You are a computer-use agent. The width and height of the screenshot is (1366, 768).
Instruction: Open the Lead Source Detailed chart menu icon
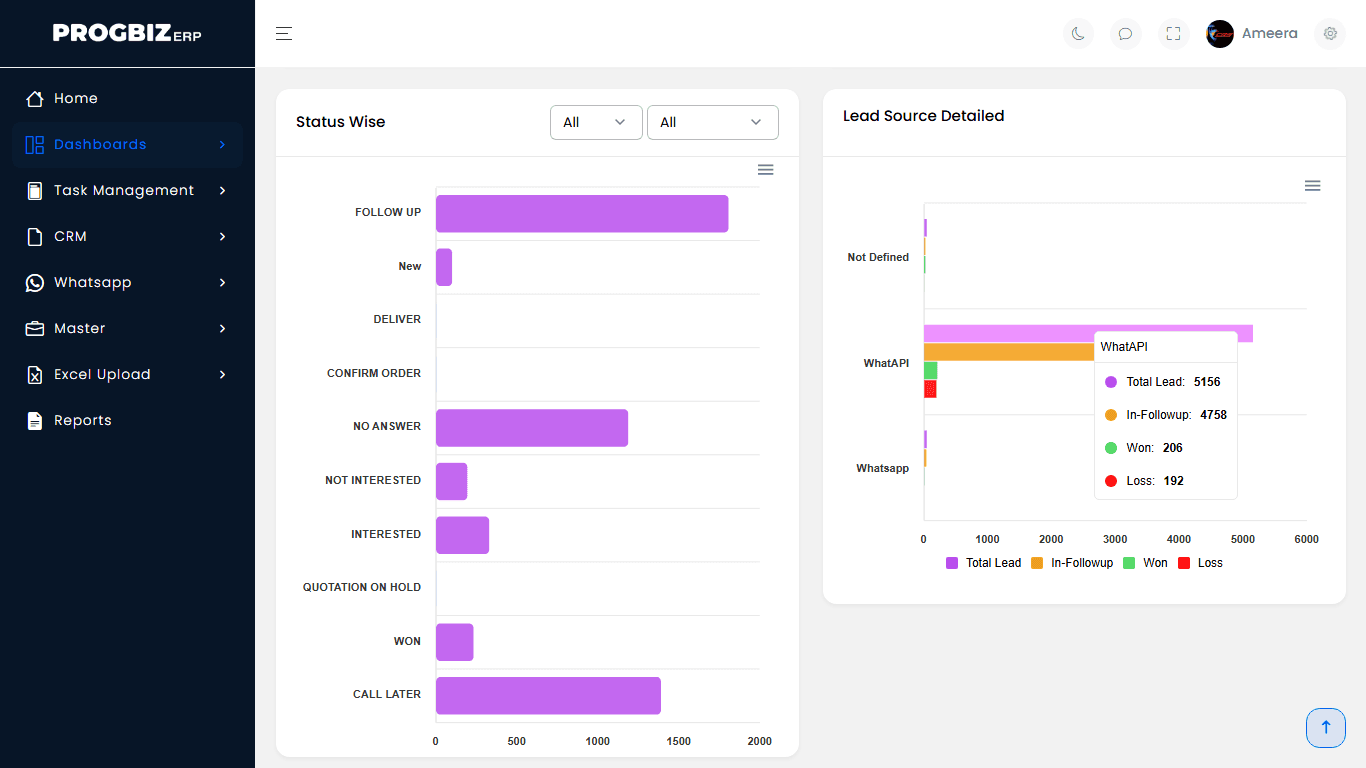1313,186
